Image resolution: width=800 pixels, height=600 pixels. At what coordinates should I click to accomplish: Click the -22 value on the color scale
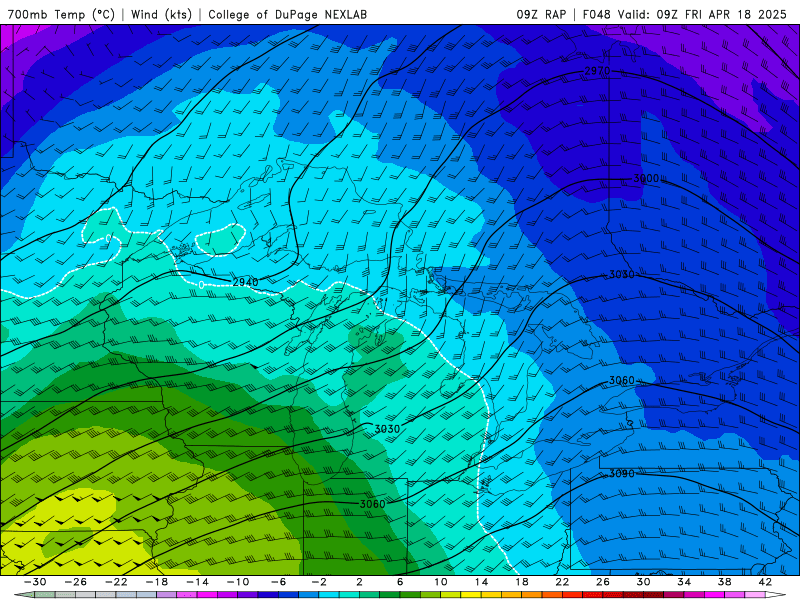[x=116, y=582]
